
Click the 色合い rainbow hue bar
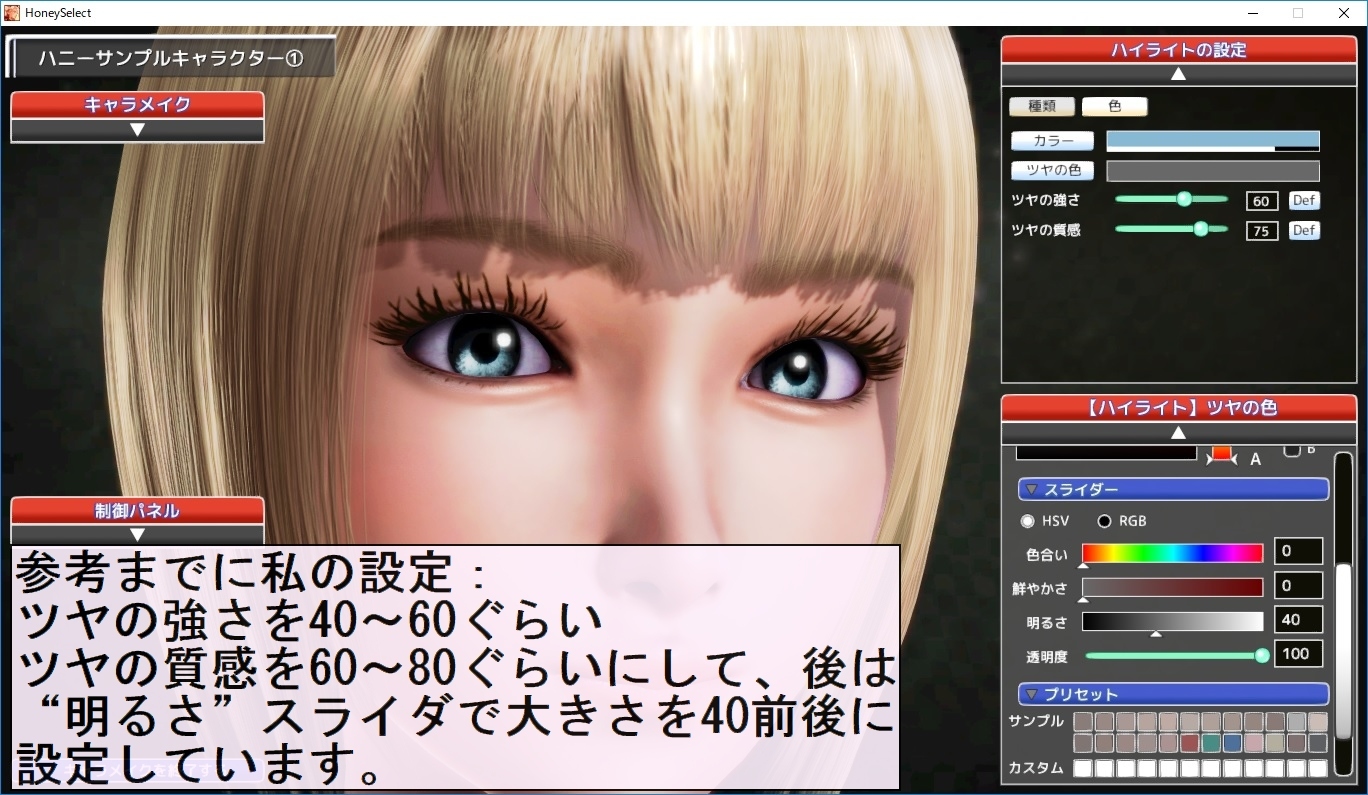pyautogui.click(x=1172, y=553)
